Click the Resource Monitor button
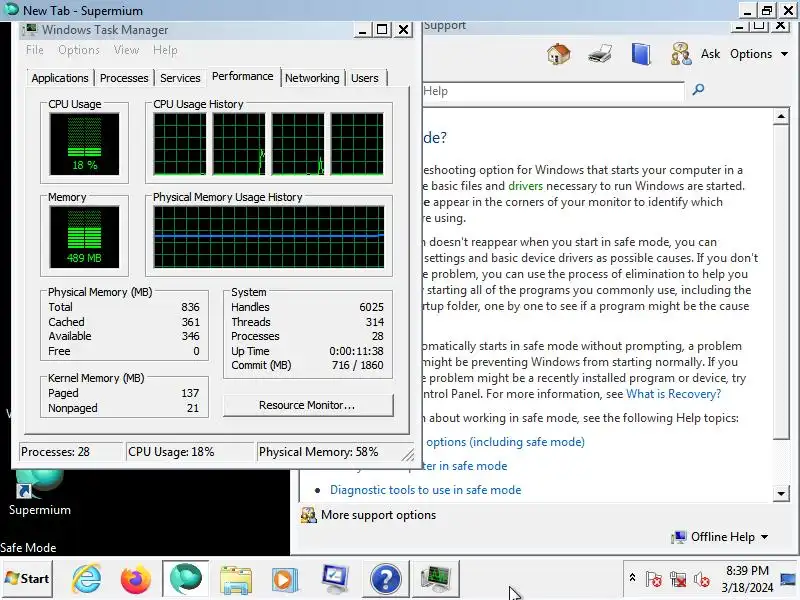The width and height of the screenshot is (800, 600). (x=308, y=405)
